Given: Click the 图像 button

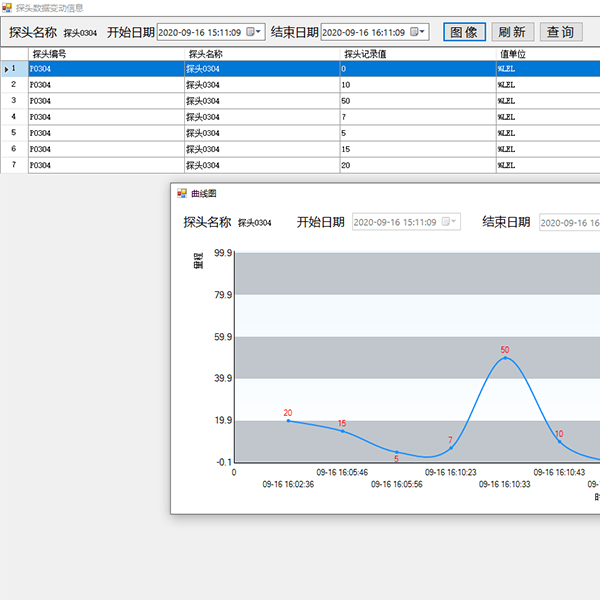Looking at the screenshot, I should click(464, 32).
